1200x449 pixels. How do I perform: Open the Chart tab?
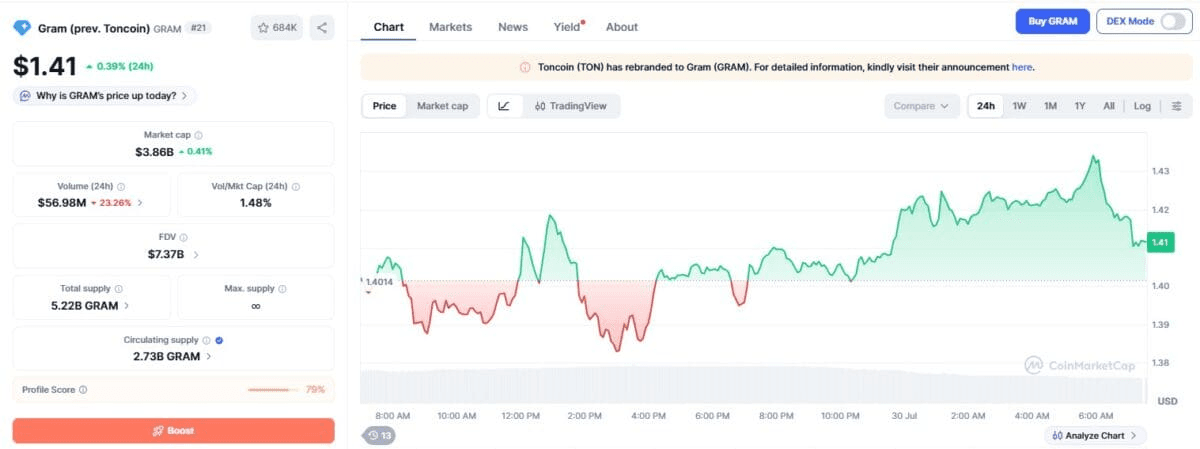pyautogui.click(x=388, y=27)
